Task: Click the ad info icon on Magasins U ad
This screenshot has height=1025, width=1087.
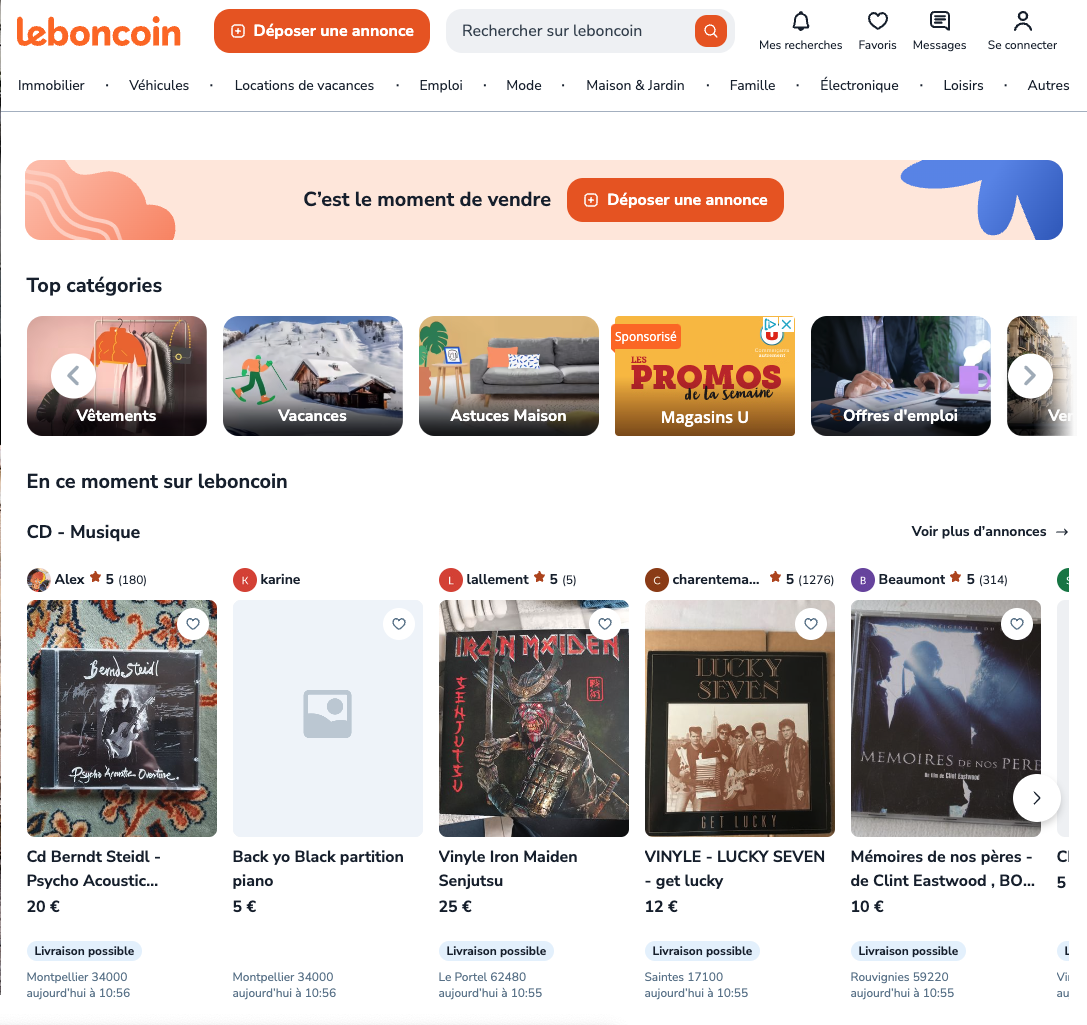Action: (x=770, y=324)
